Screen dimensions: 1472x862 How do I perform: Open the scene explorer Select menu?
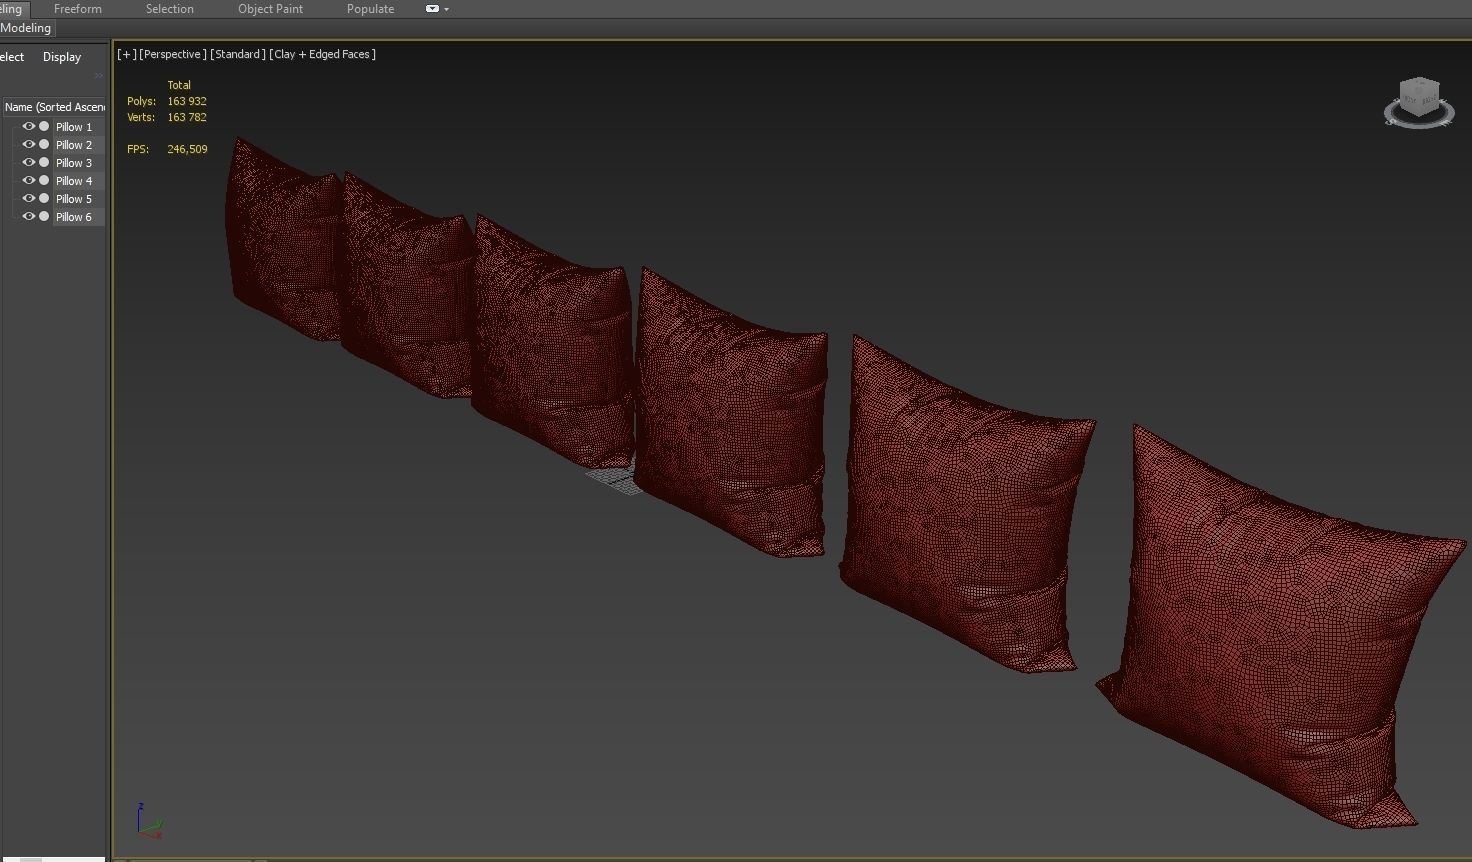click(x=12, y=57)
